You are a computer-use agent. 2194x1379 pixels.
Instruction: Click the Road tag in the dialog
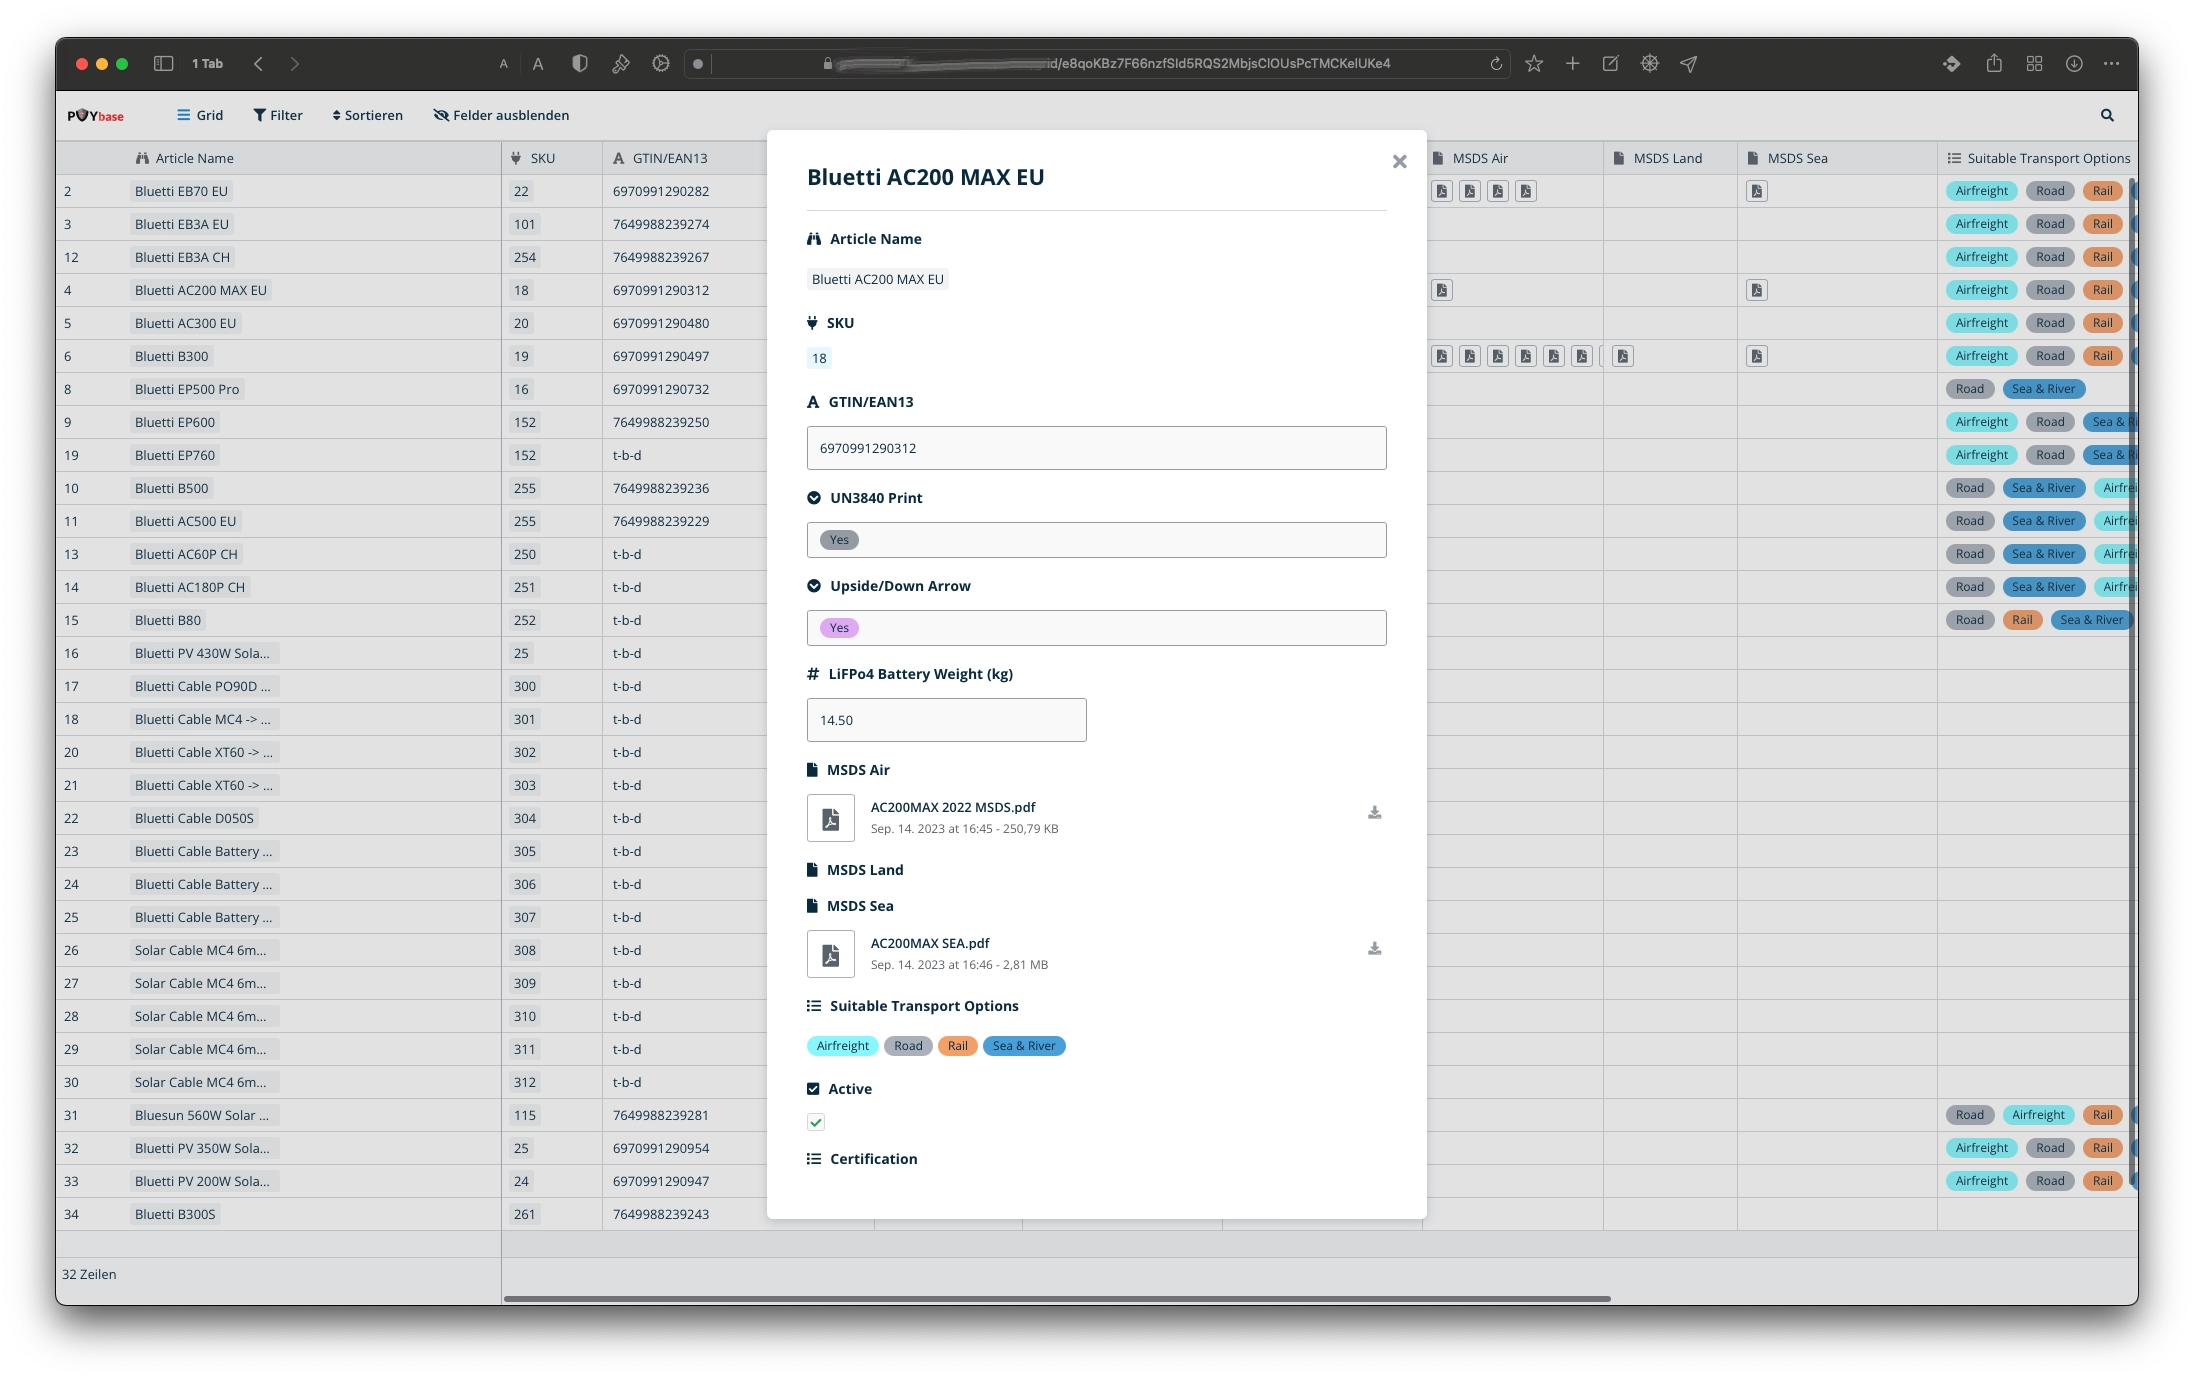(x=908, y=1046)
